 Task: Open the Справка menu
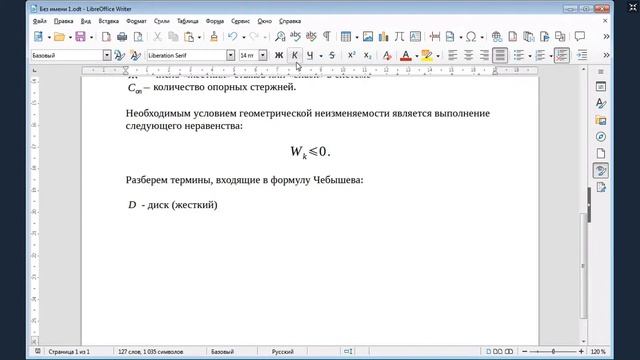[290, 21]
